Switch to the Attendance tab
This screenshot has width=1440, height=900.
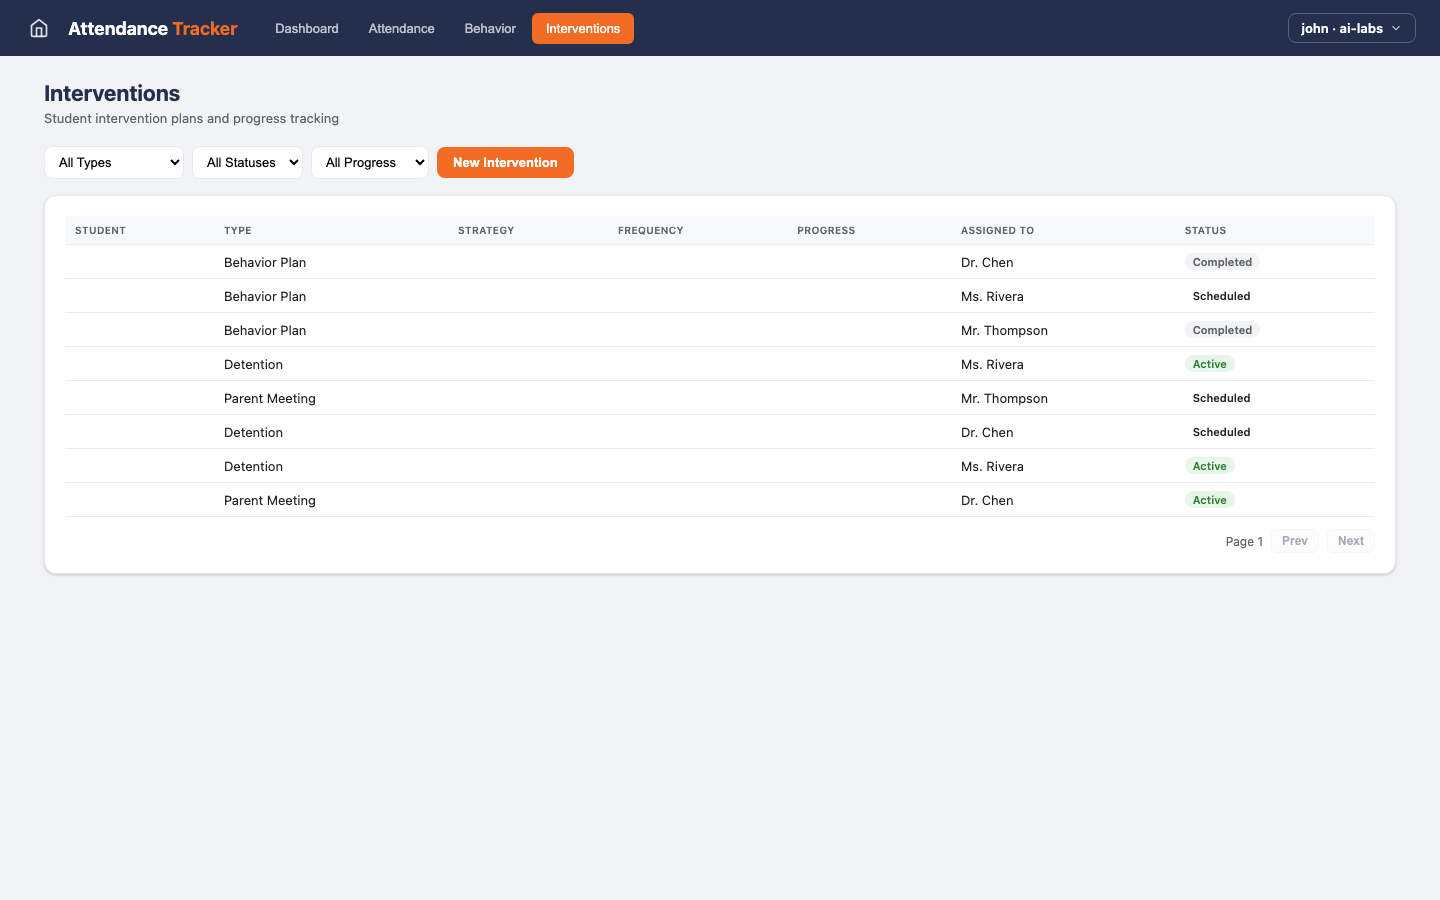point(401,28)
